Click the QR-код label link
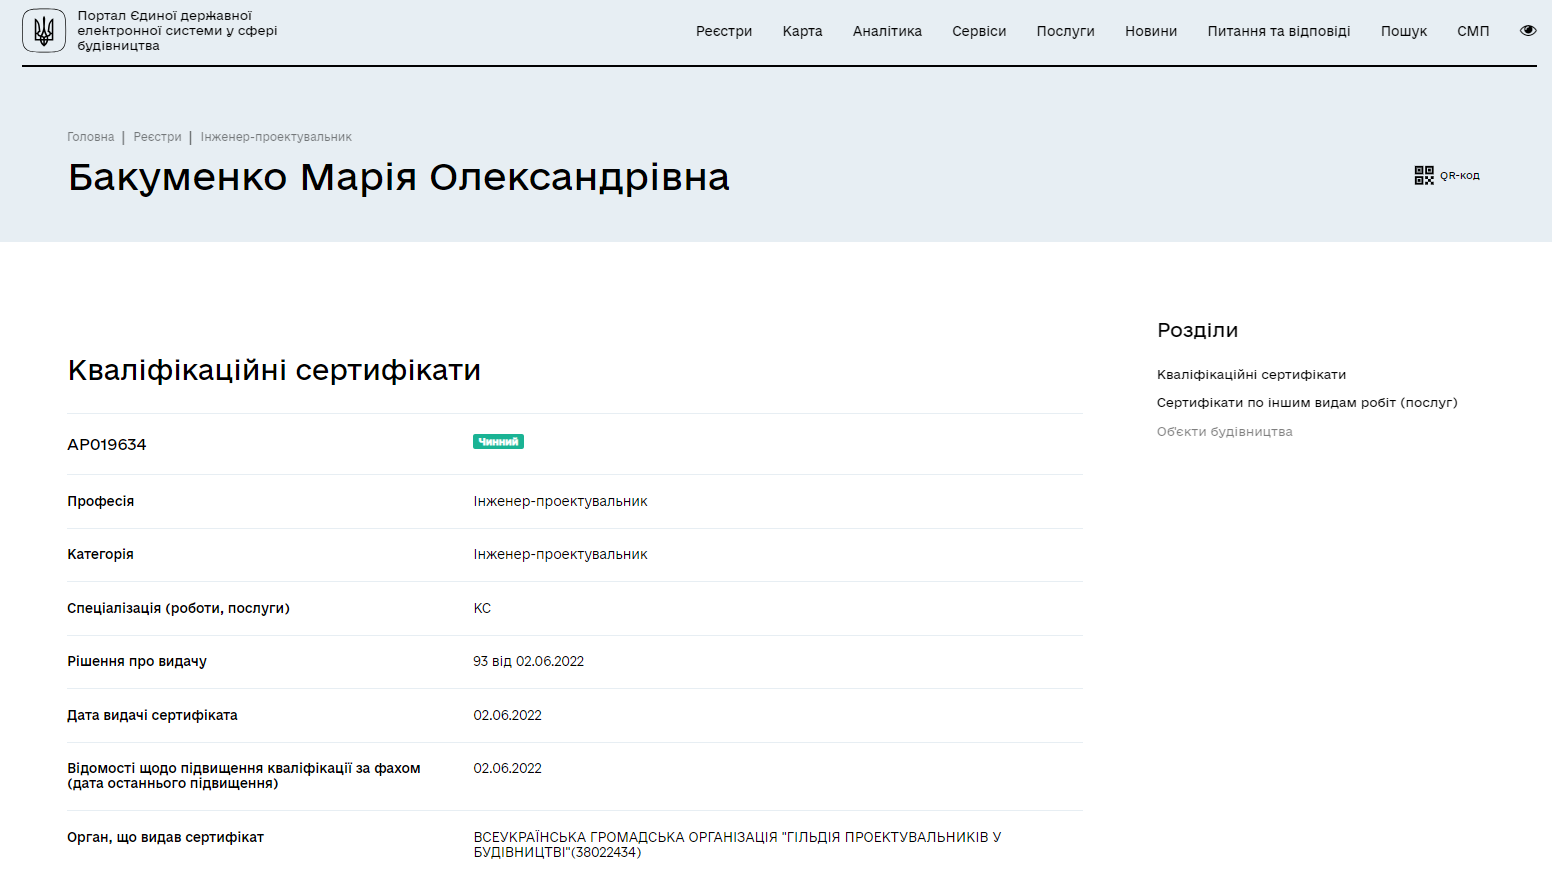Viewport: 1552px width, 873px height. [x=1460, y=176]
